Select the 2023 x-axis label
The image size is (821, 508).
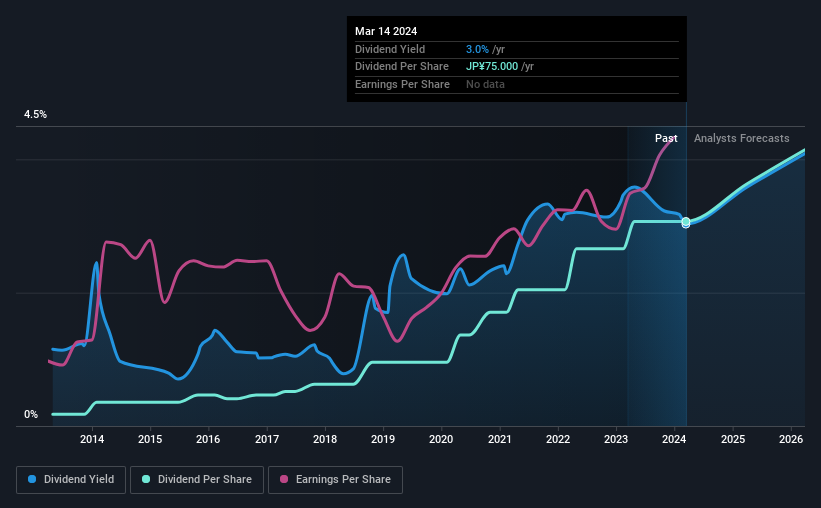616,439
